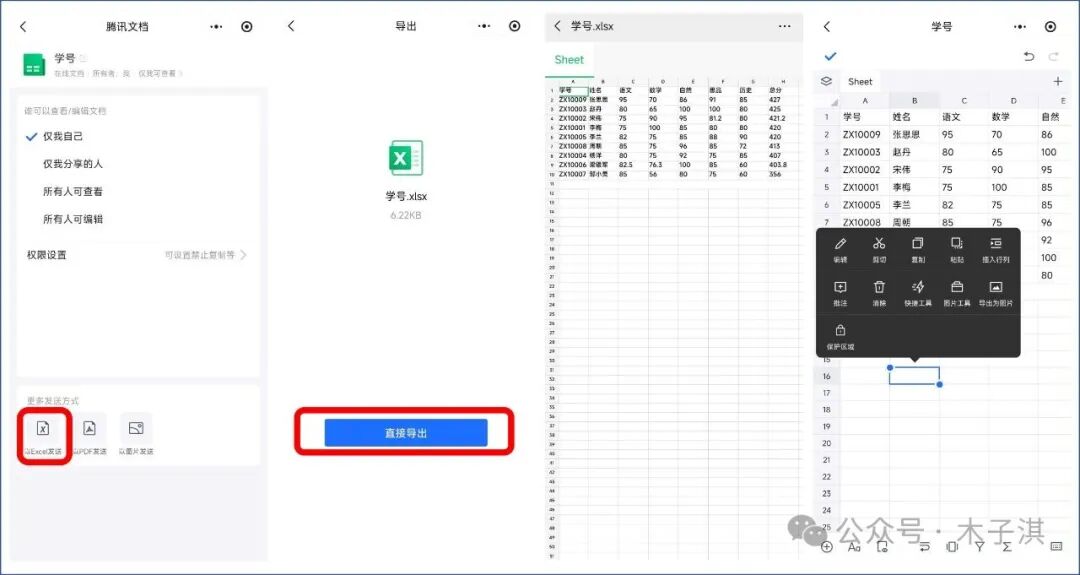
Task: Choose 复制 in cell popup
Action: [x=917, y=250]
